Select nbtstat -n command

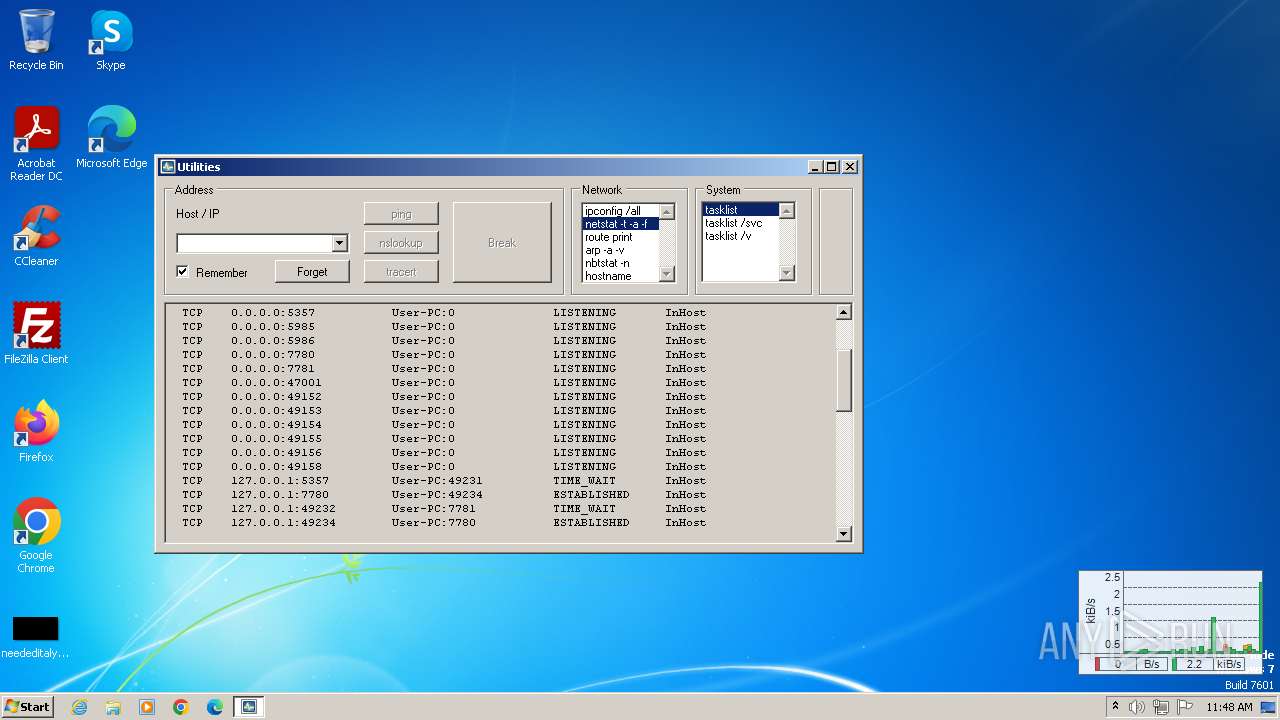pyautogui.click(x=620, y=263)
